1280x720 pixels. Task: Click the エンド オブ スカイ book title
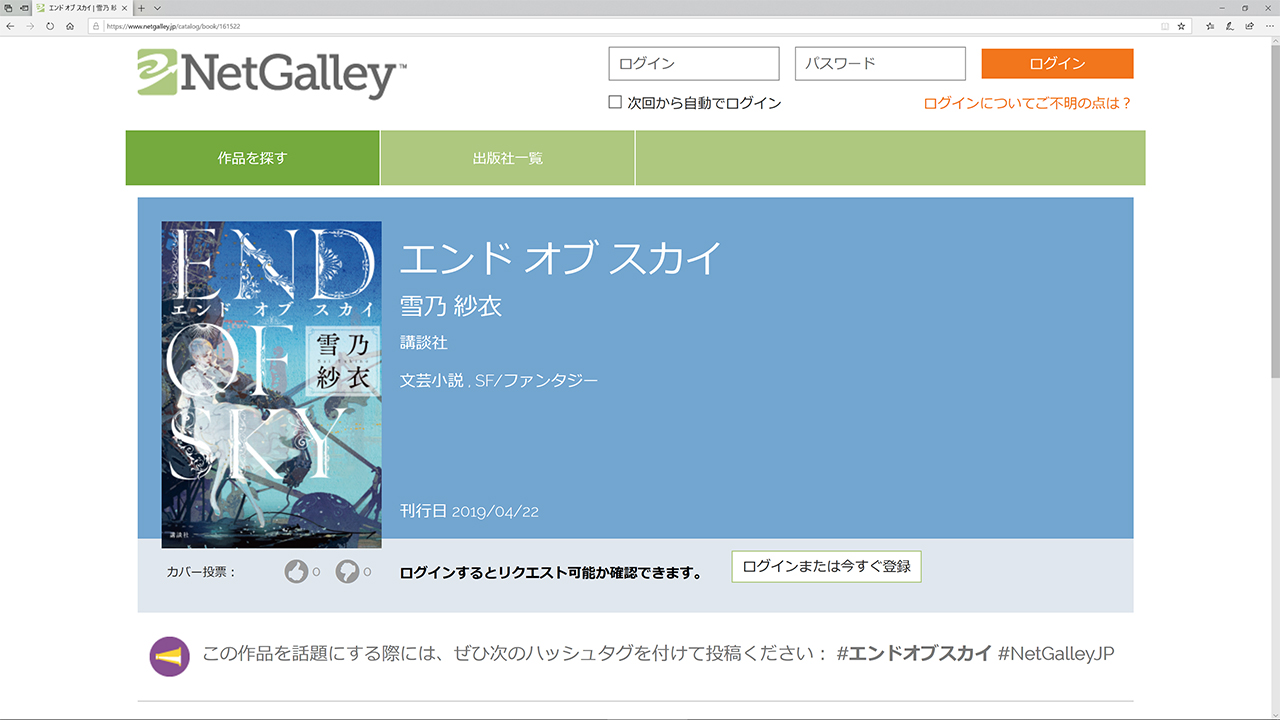(560, 259)
